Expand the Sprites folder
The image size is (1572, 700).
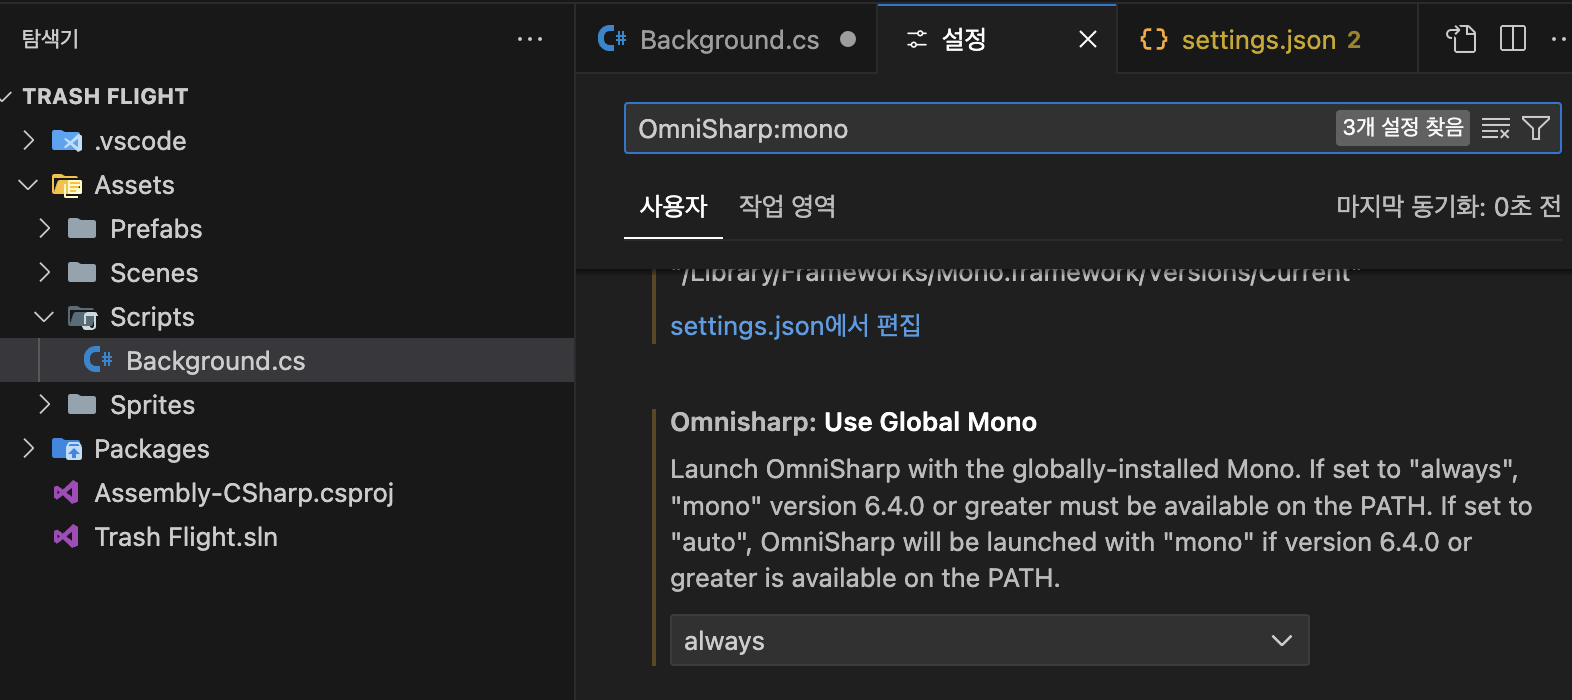(44, 405)
